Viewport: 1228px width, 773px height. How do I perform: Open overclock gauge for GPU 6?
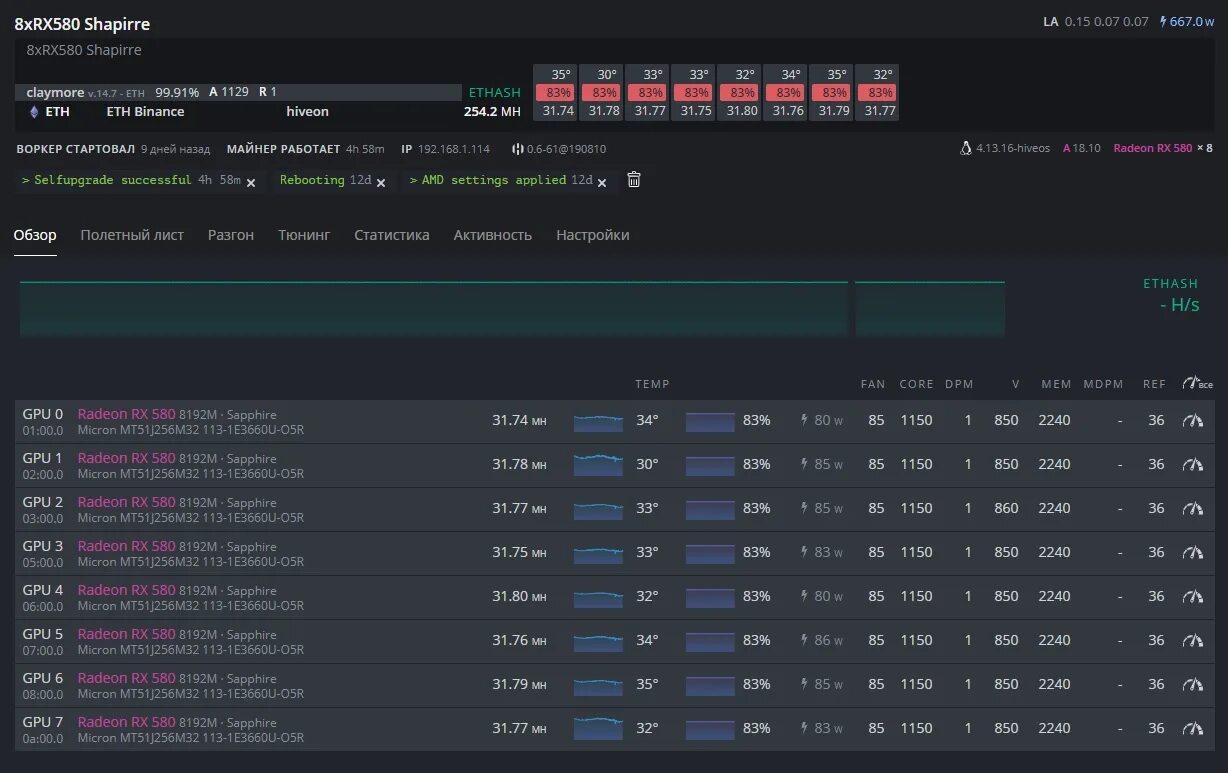(1192, 684)
